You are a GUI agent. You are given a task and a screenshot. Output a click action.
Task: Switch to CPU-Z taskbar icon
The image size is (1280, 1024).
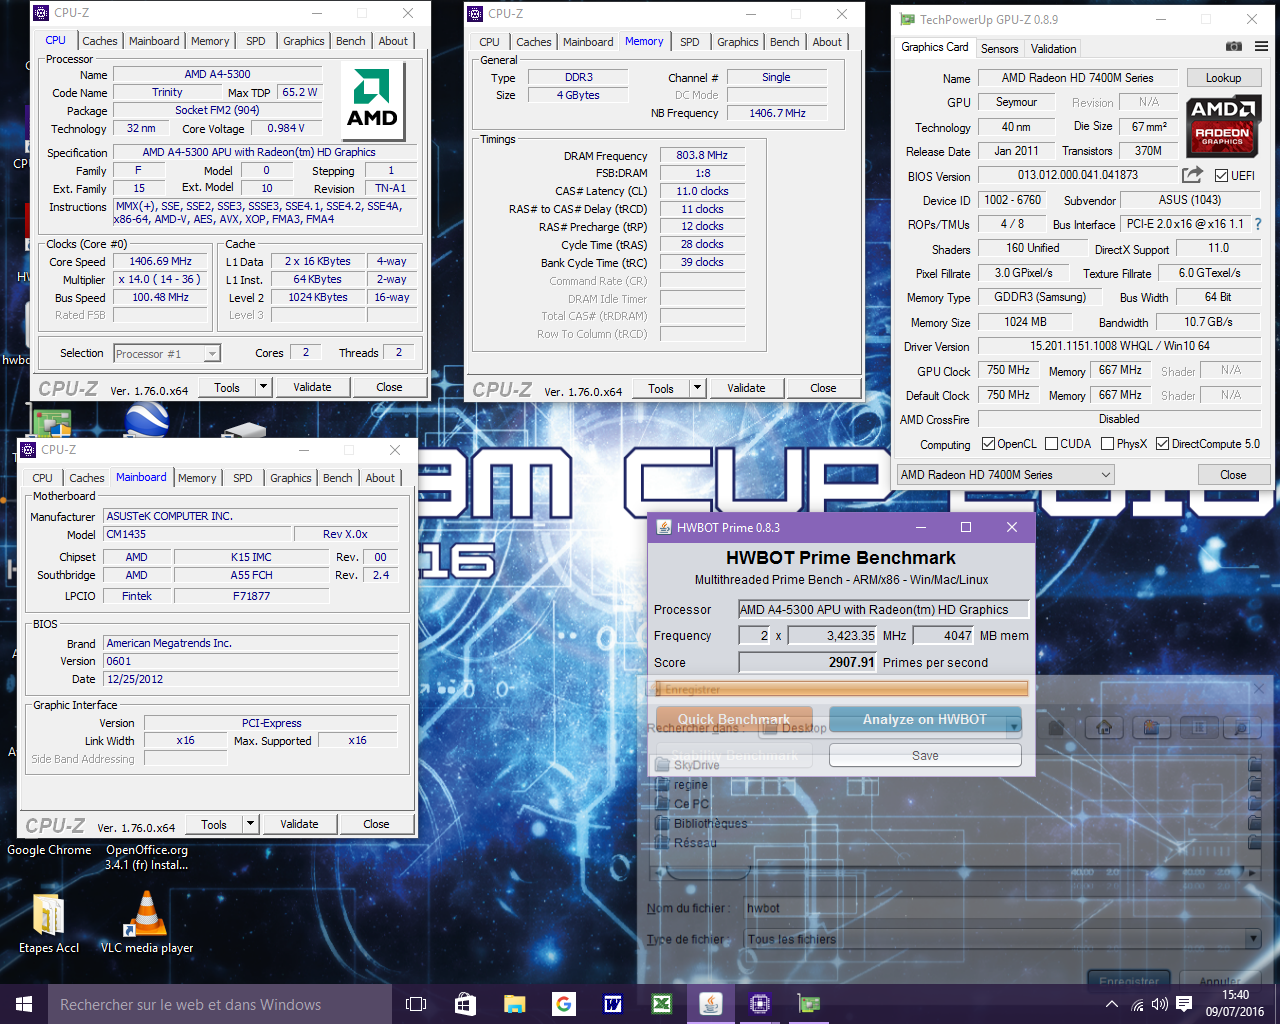click(x=759, y=1004)
